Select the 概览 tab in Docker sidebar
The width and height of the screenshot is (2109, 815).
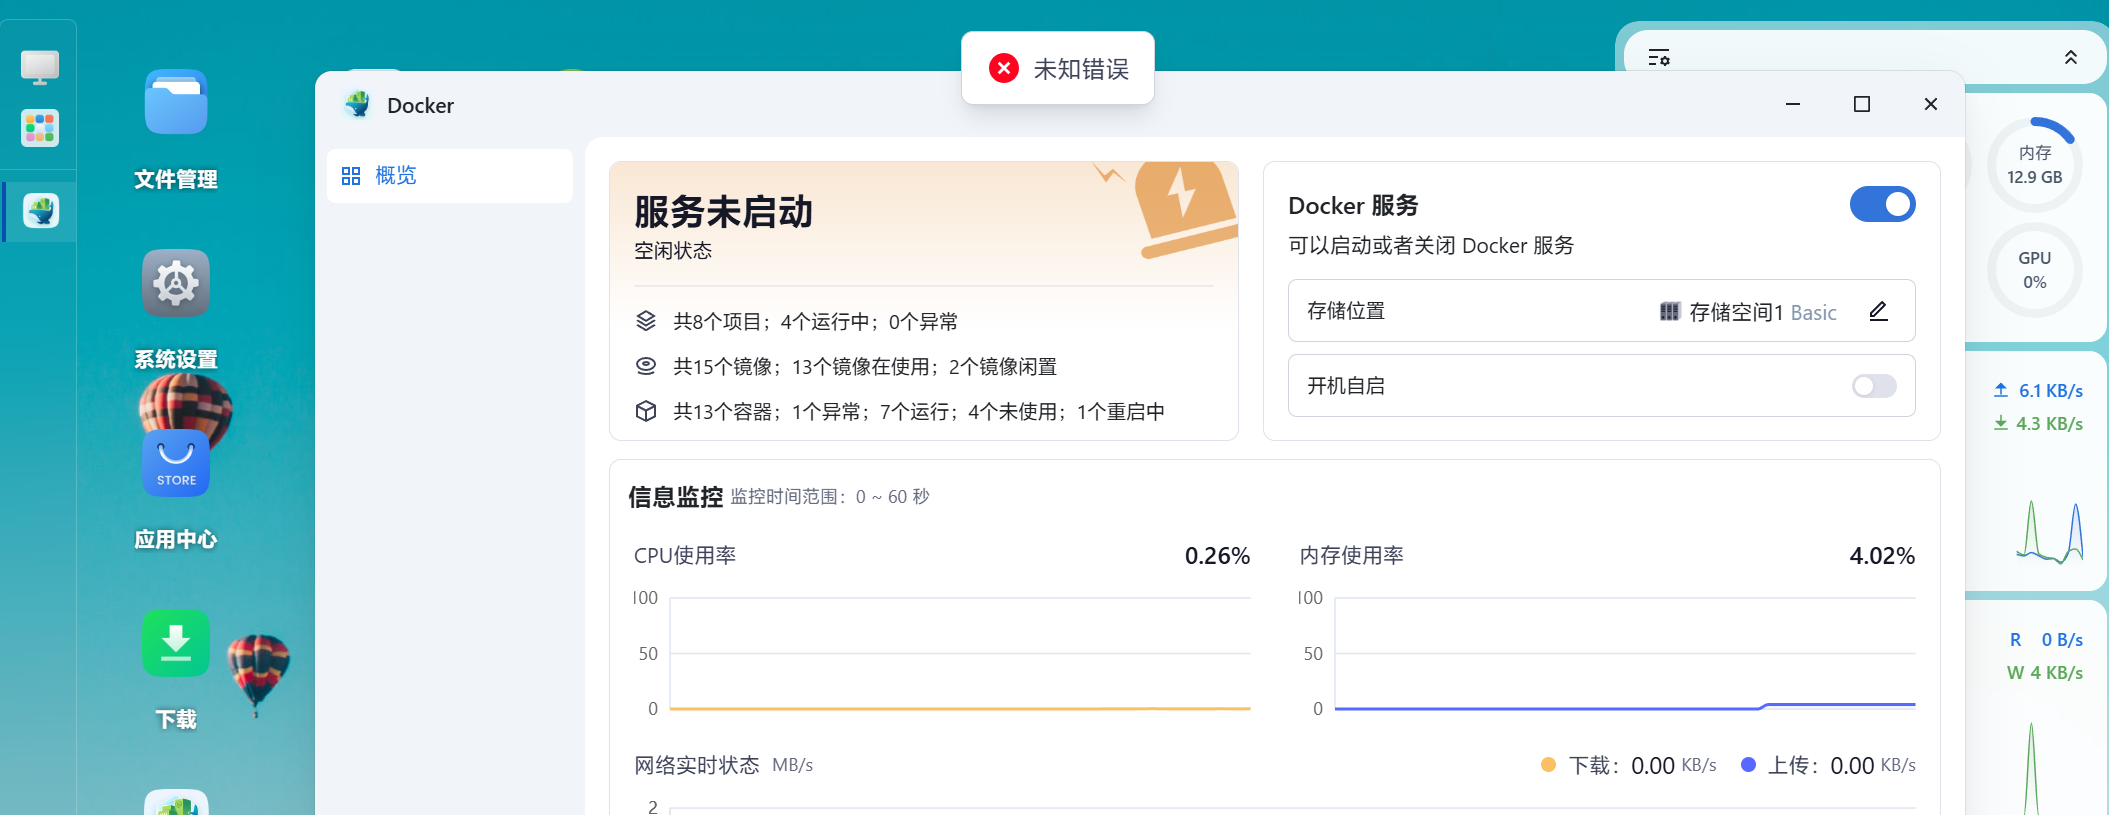tap(450, 176)
